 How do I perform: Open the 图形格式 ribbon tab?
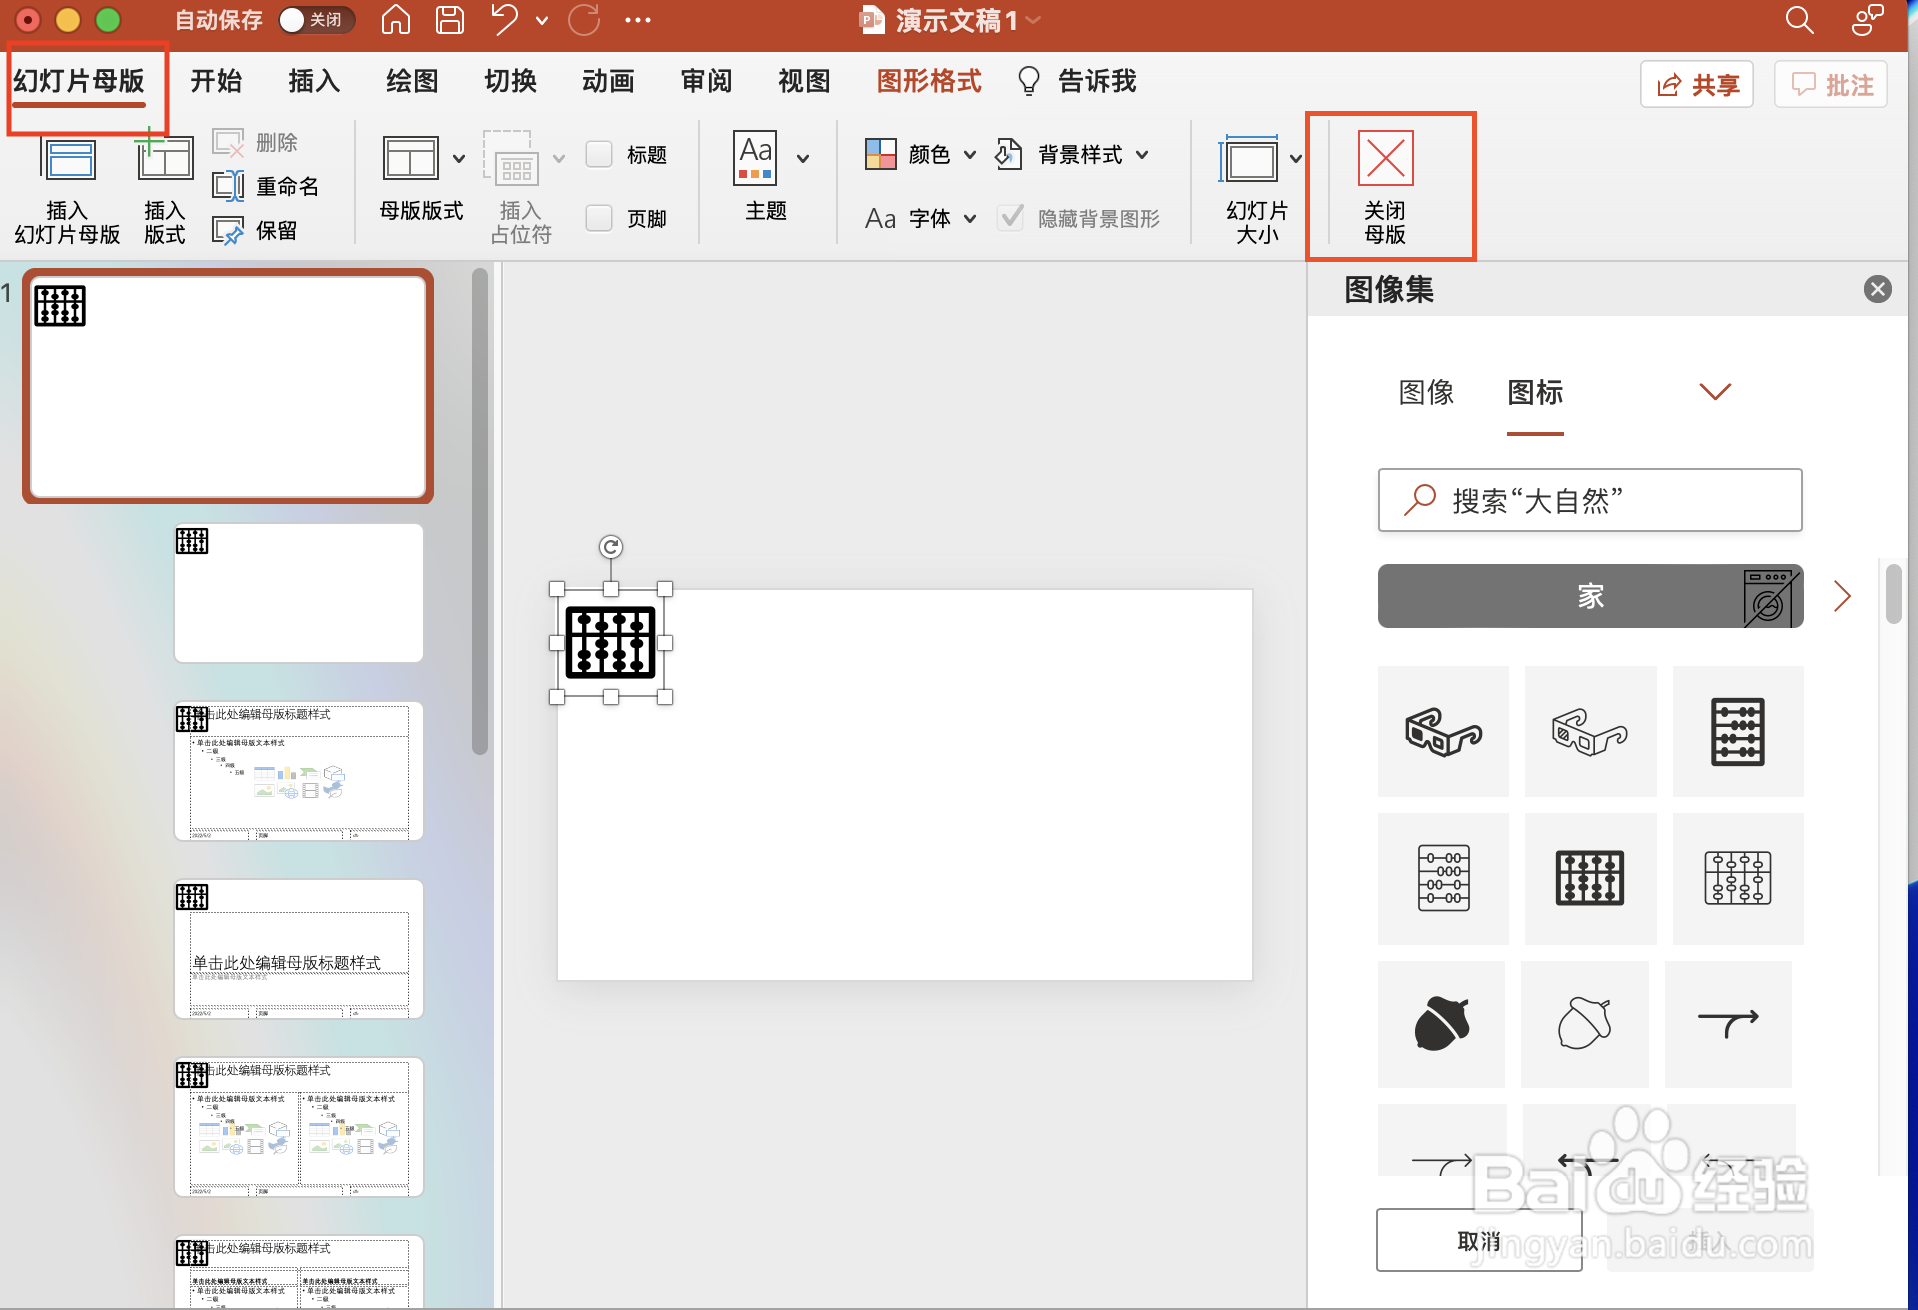928,81
